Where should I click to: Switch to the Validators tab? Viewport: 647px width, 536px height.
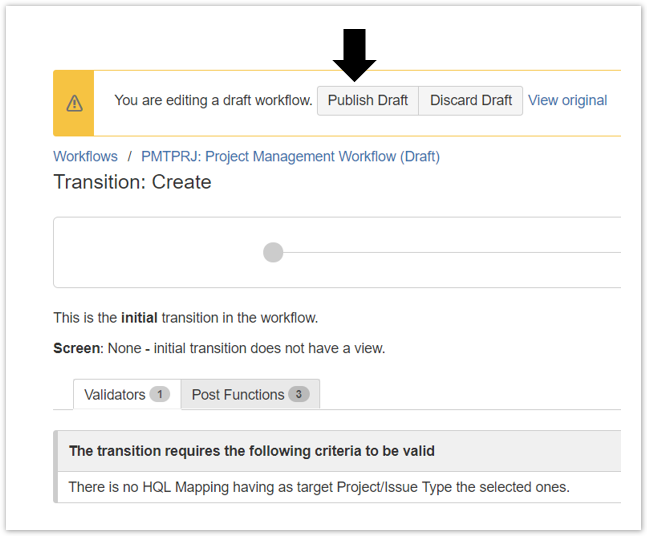[x=114, y=394]
